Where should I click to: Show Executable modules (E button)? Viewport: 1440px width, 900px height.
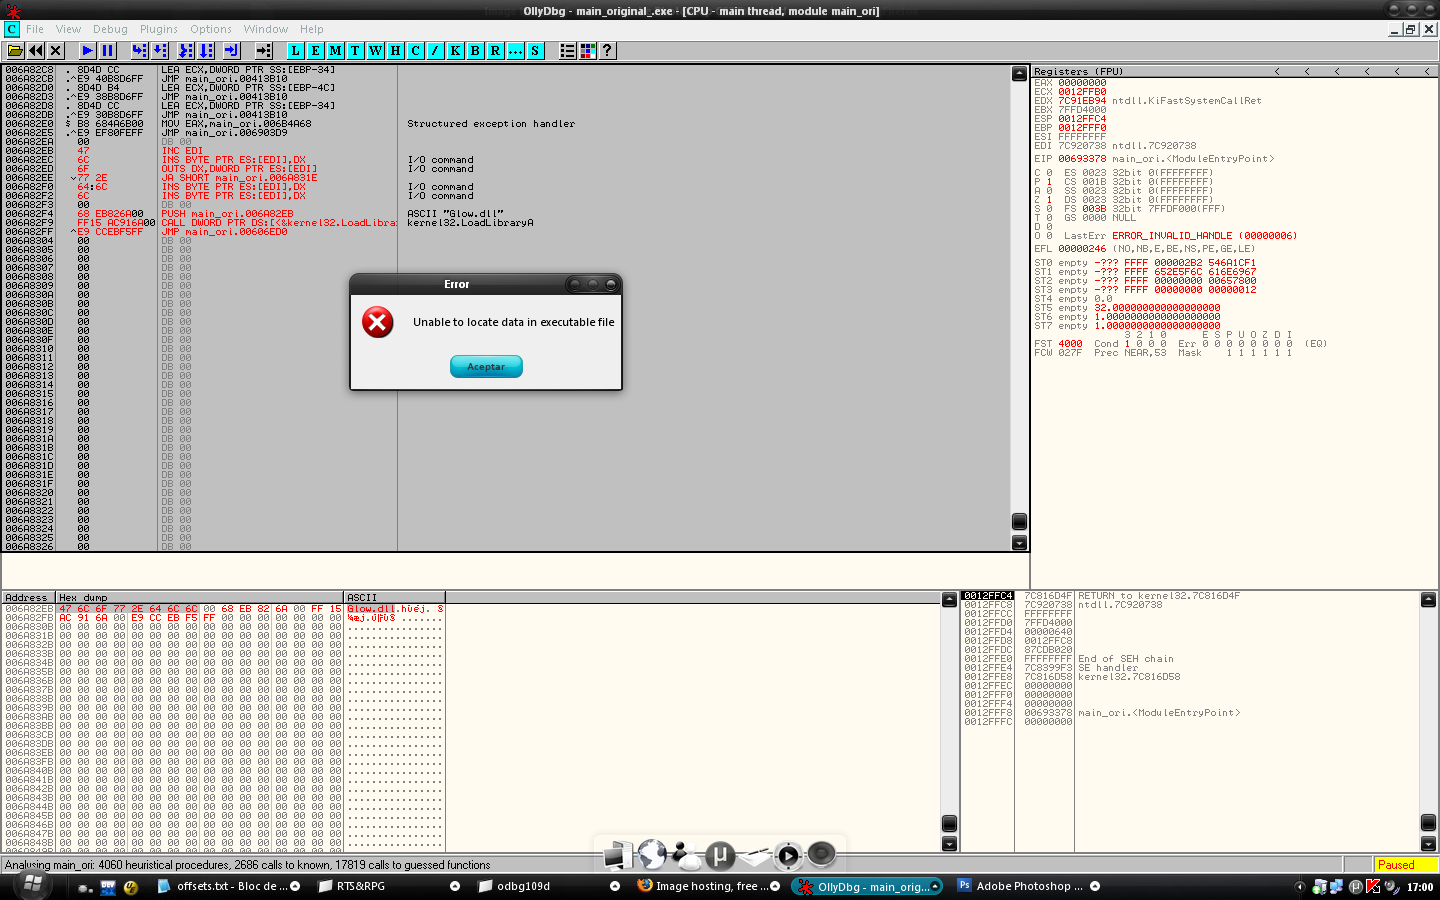(x=315, y=50)
